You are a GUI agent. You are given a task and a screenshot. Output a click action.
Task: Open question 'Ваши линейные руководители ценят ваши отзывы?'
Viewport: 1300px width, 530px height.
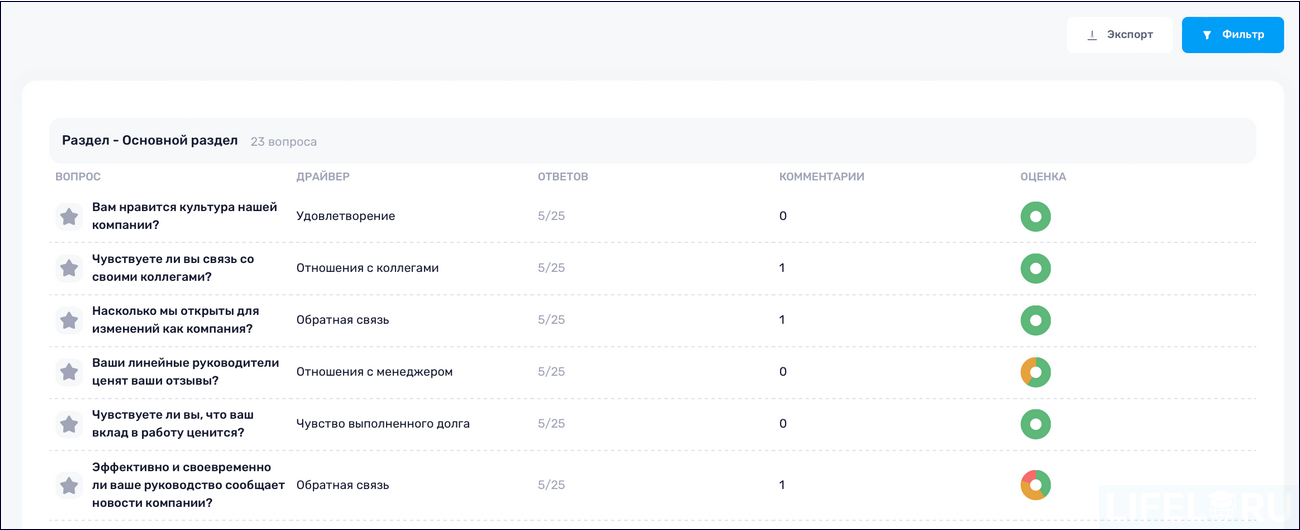pyautogui.click(x=186, y=372)
